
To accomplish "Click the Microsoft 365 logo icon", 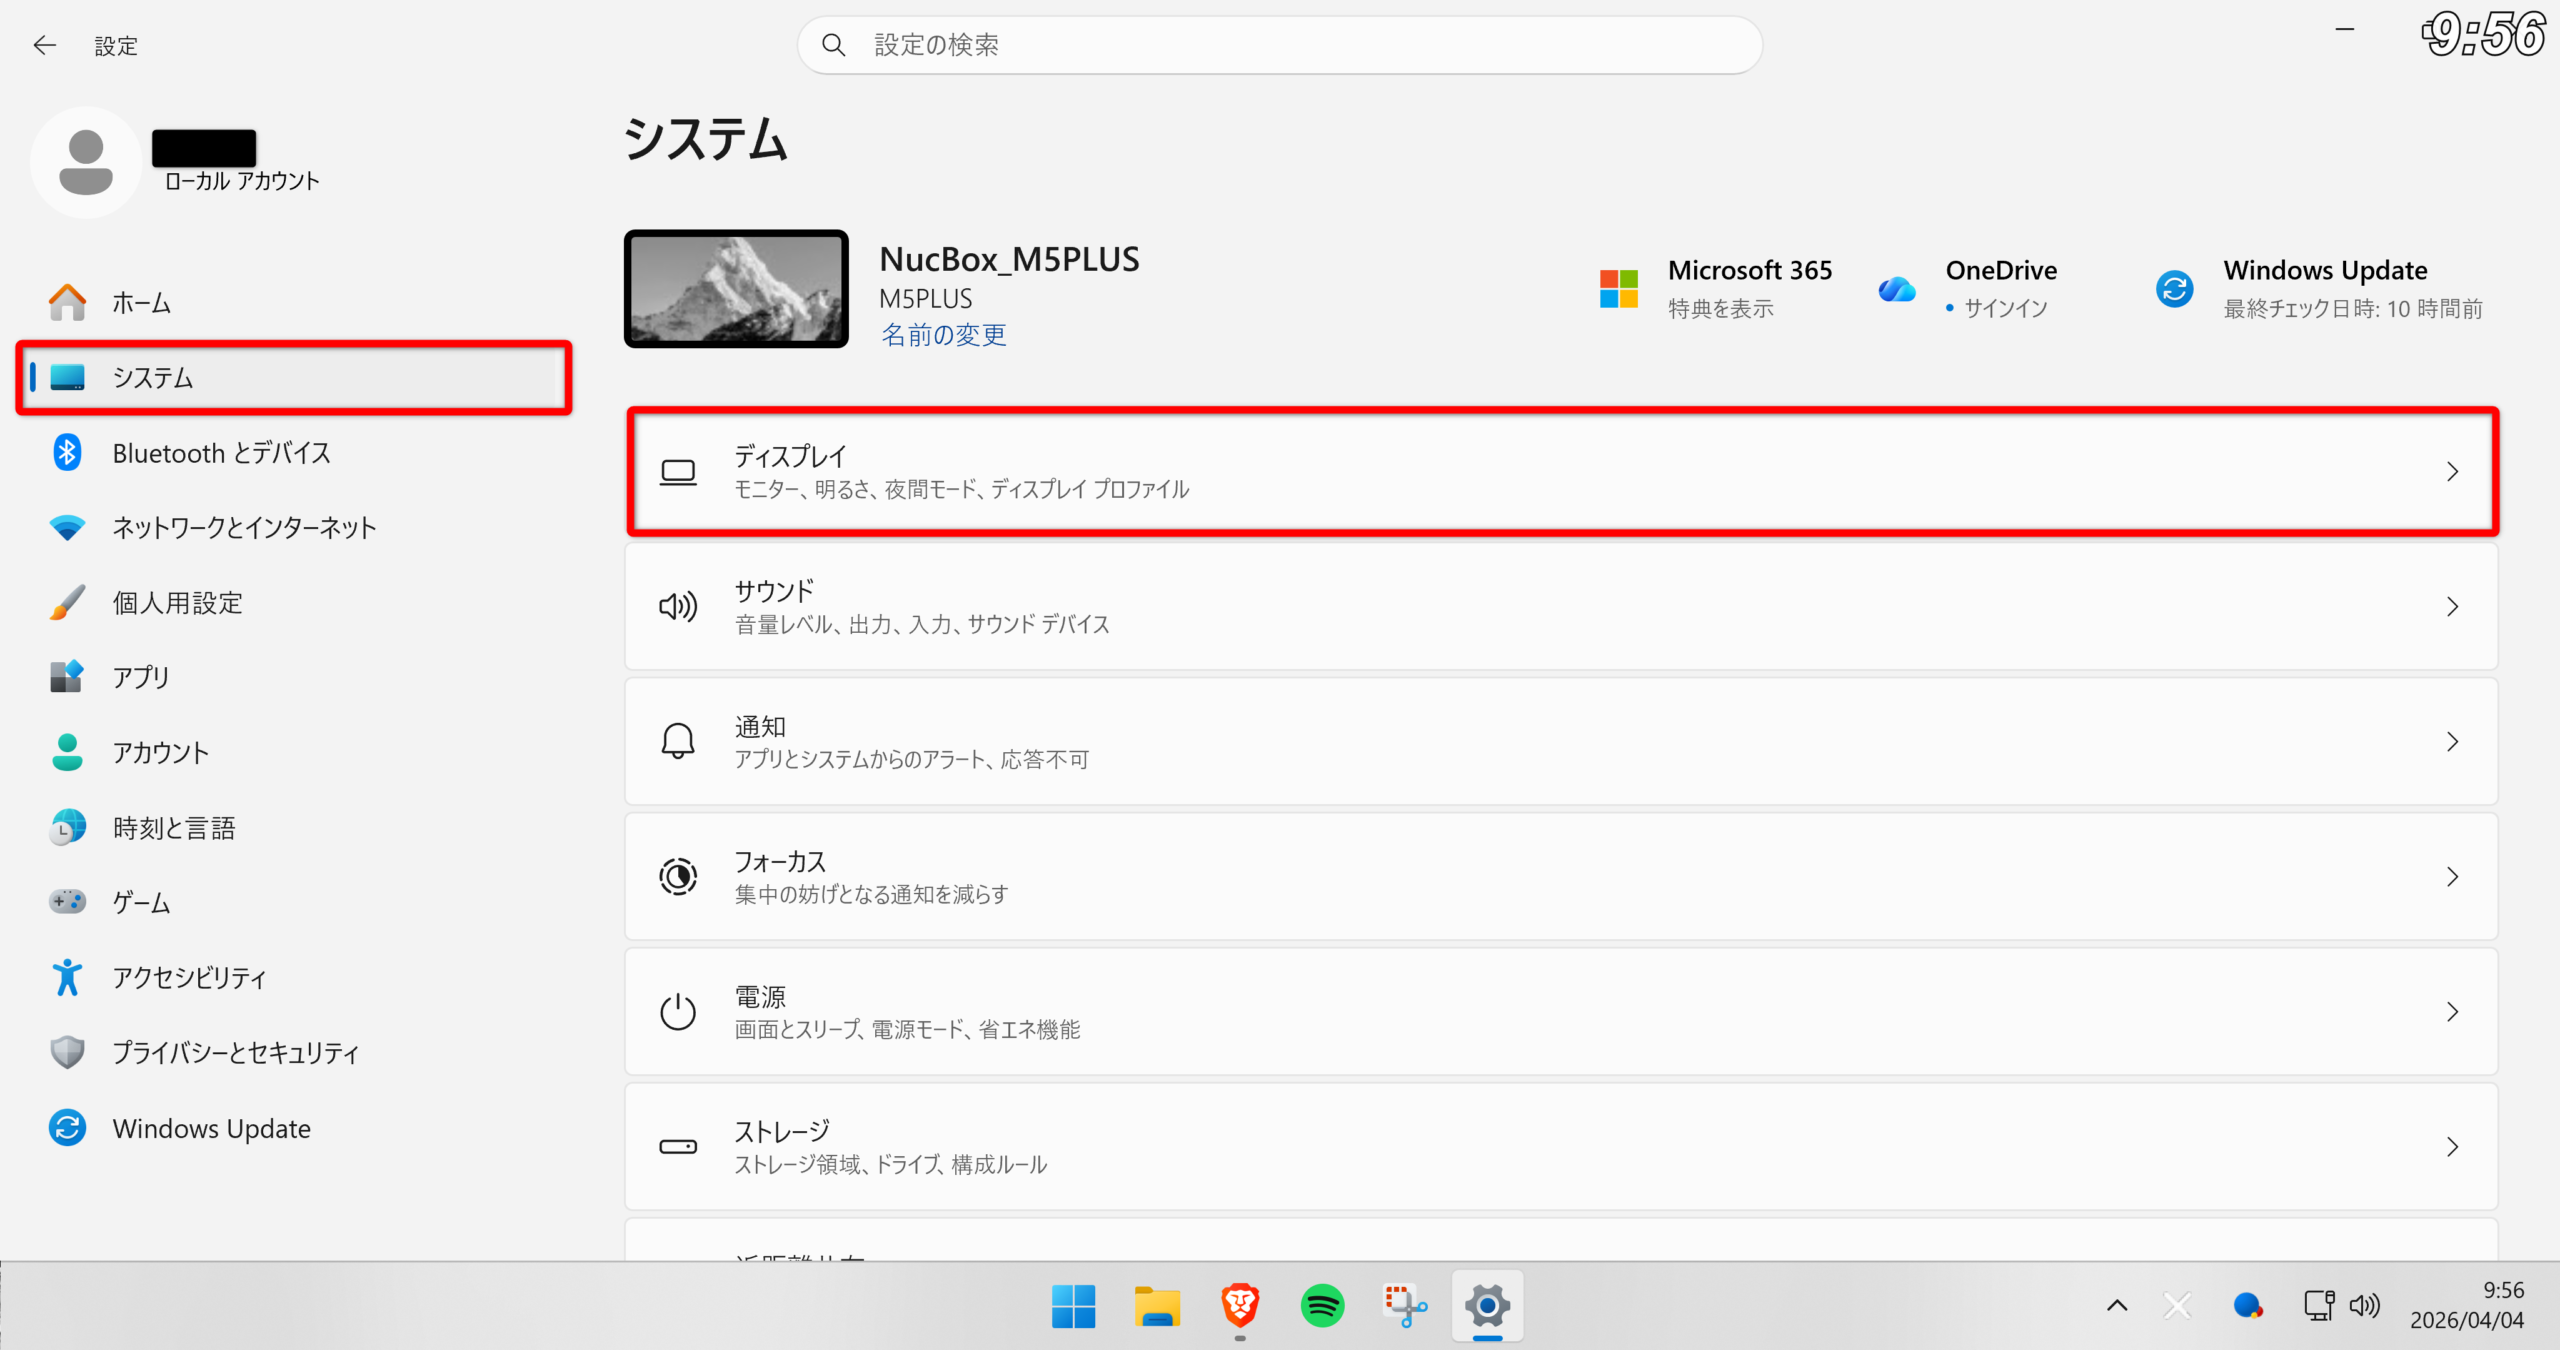I will (1618, 289).
